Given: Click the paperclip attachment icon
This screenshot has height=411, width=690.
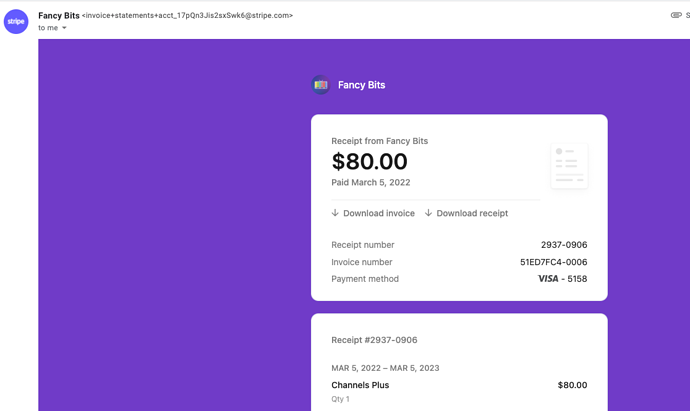Looking at the screenshot, I should 676,15.
